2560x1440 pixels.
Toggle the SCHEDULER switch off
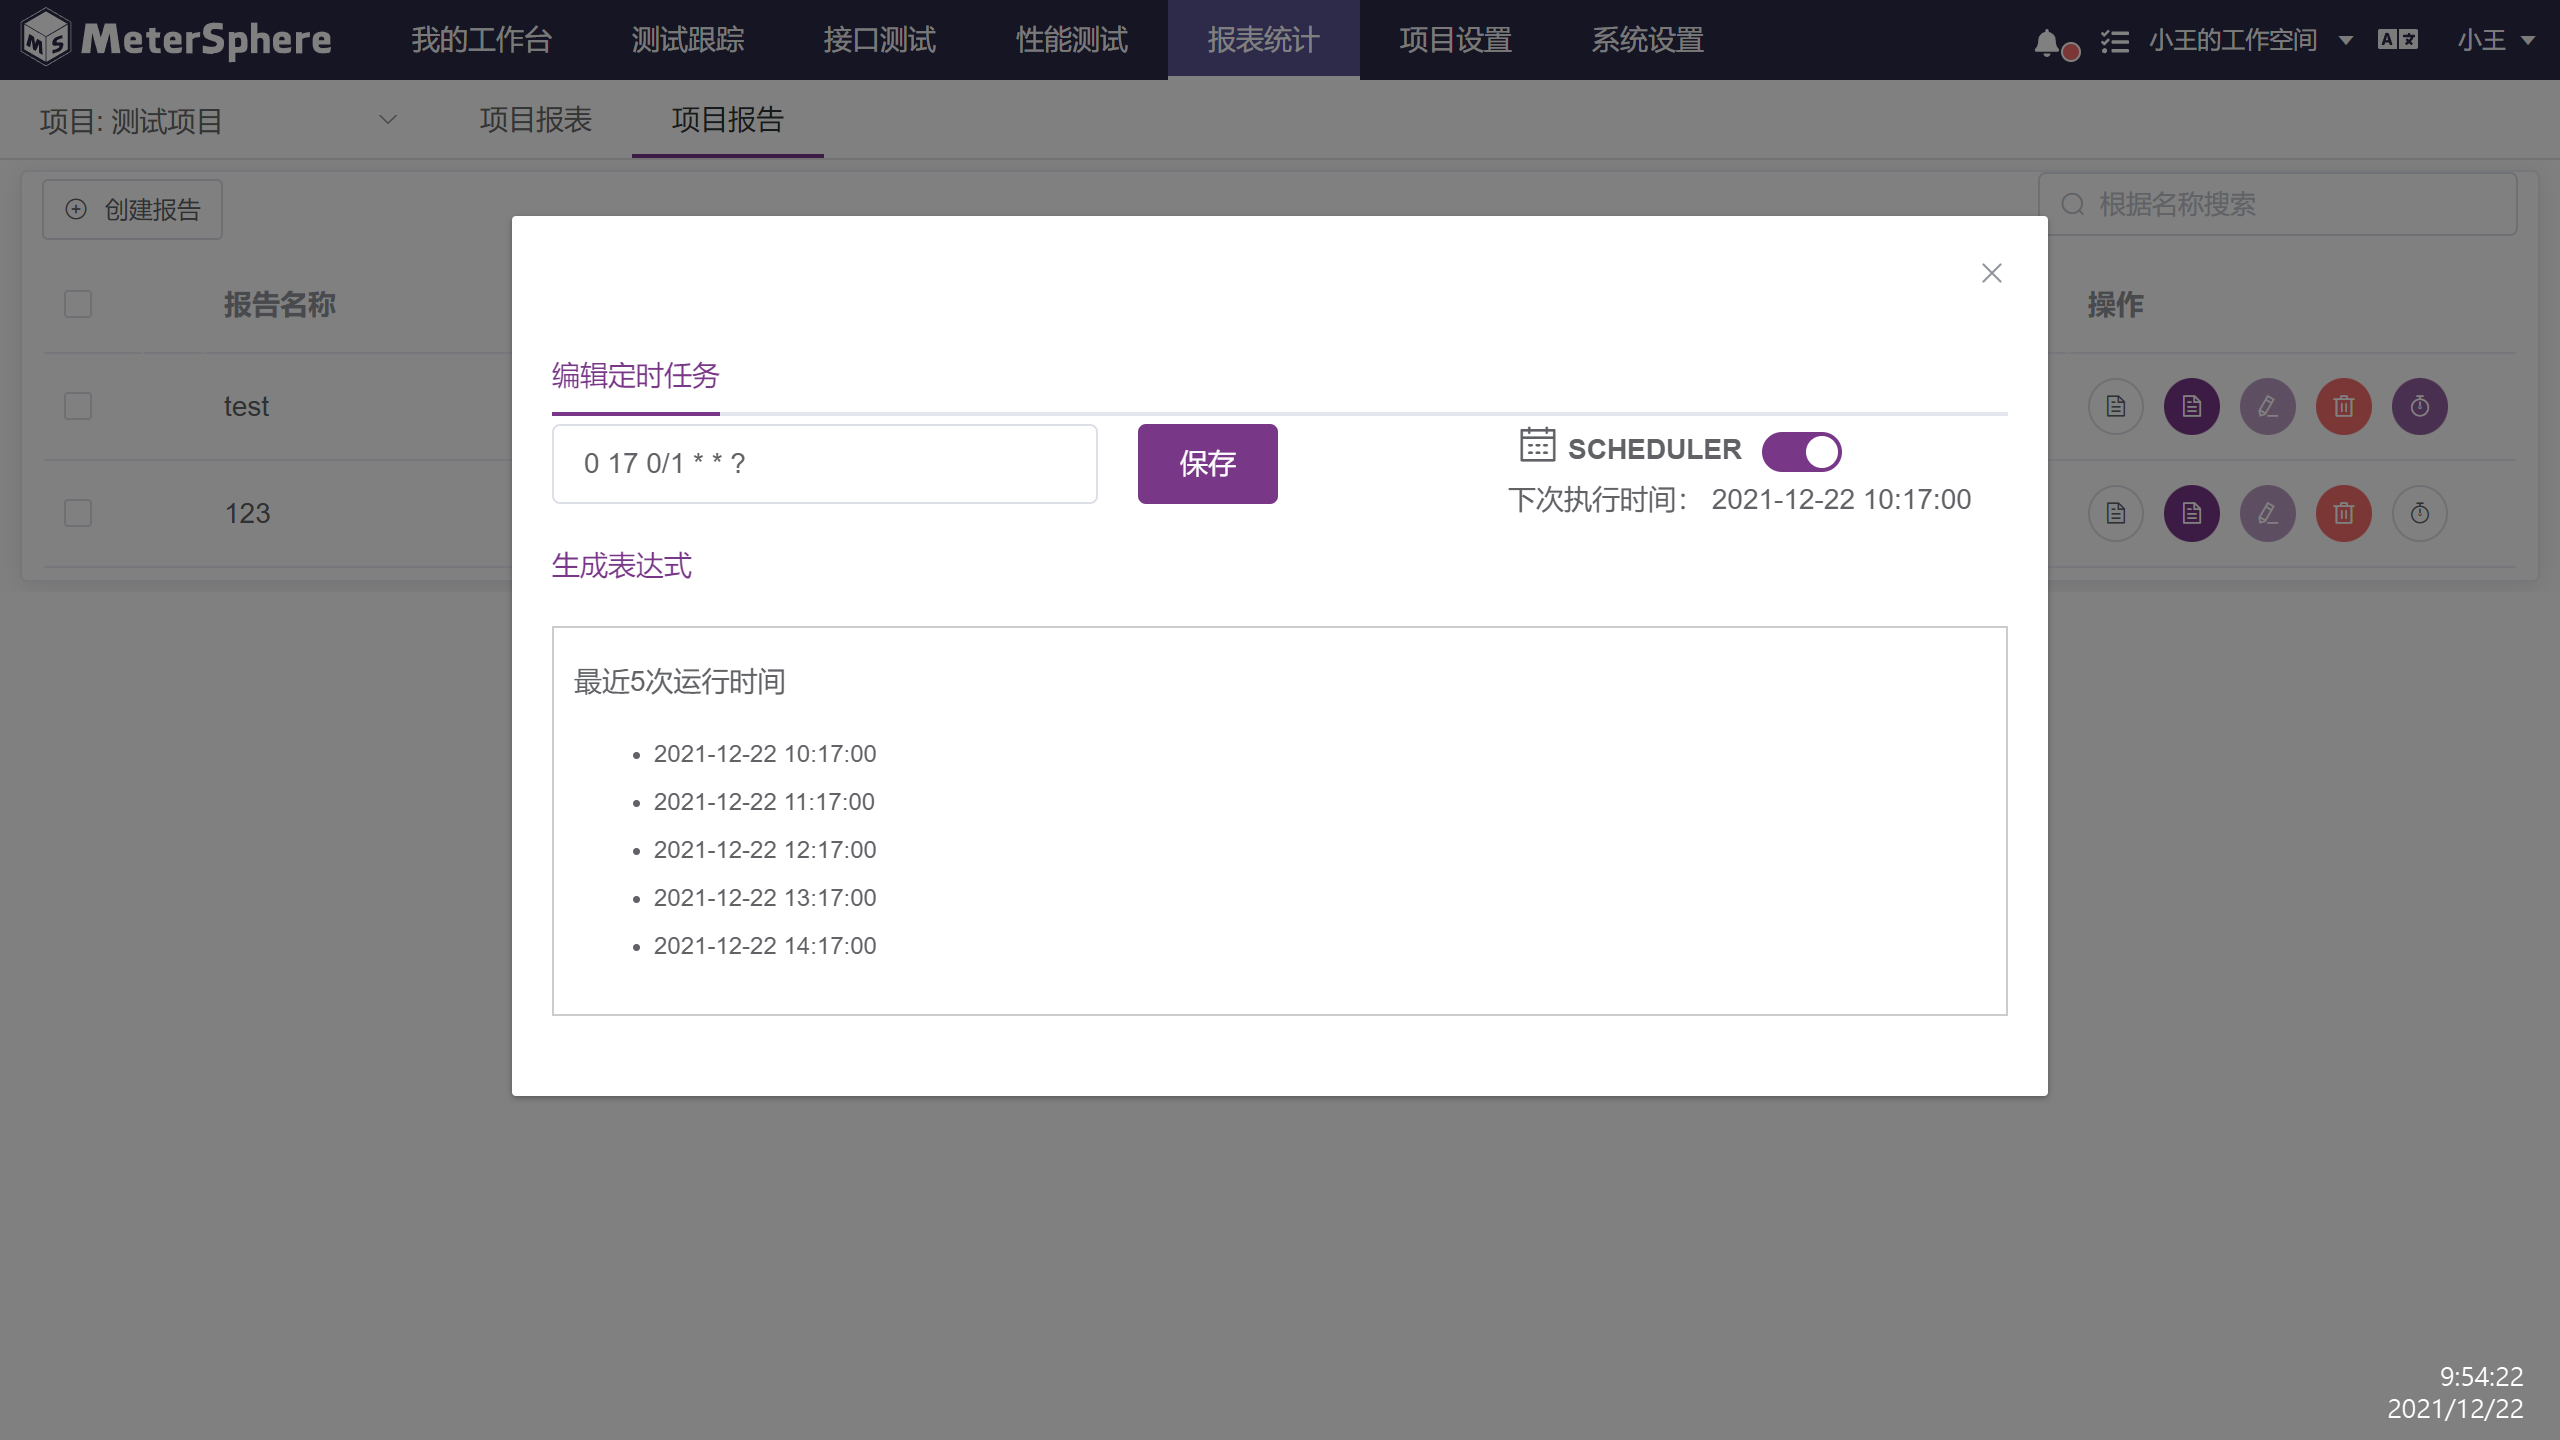pyautogui.click(x=1801, y=452)
